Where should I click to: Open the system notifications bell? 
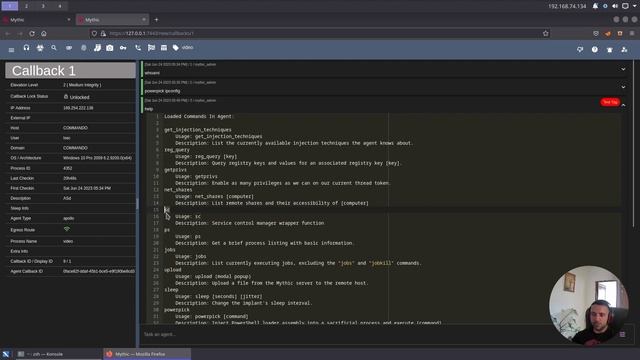click(x=595, y=6)
